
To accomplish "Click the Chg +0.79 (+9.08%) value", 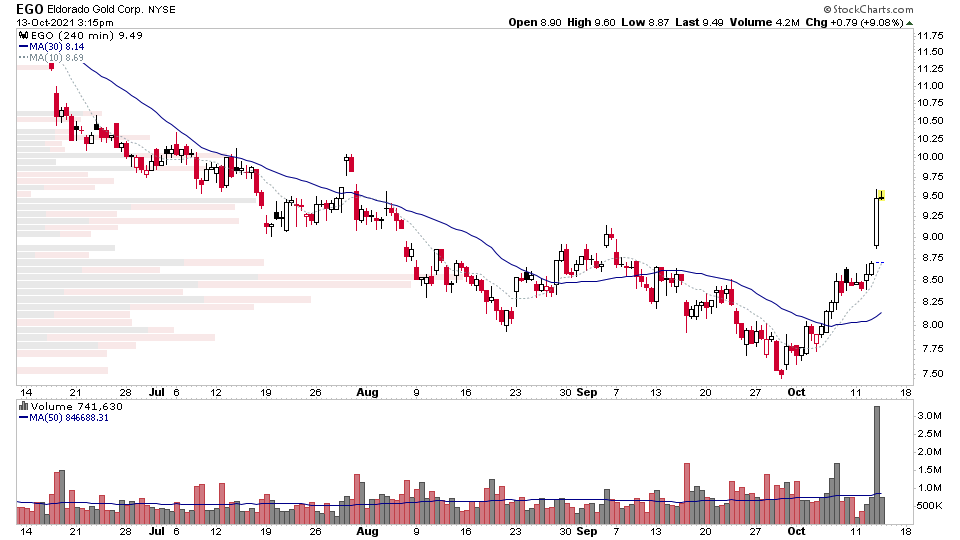I will click(x=854, y=23).
